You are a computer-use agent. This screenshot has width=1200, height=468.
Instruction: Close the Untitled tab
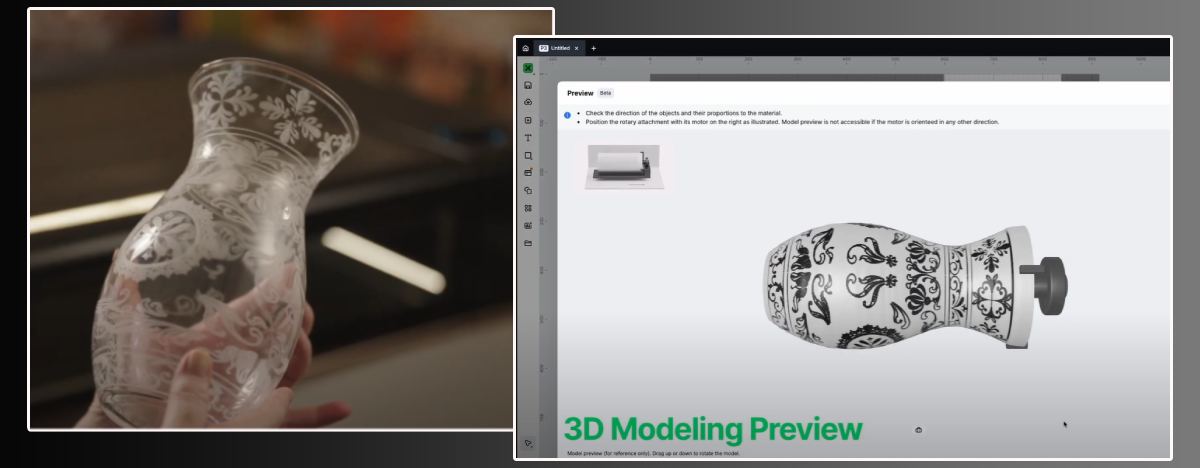click(576, 48)
